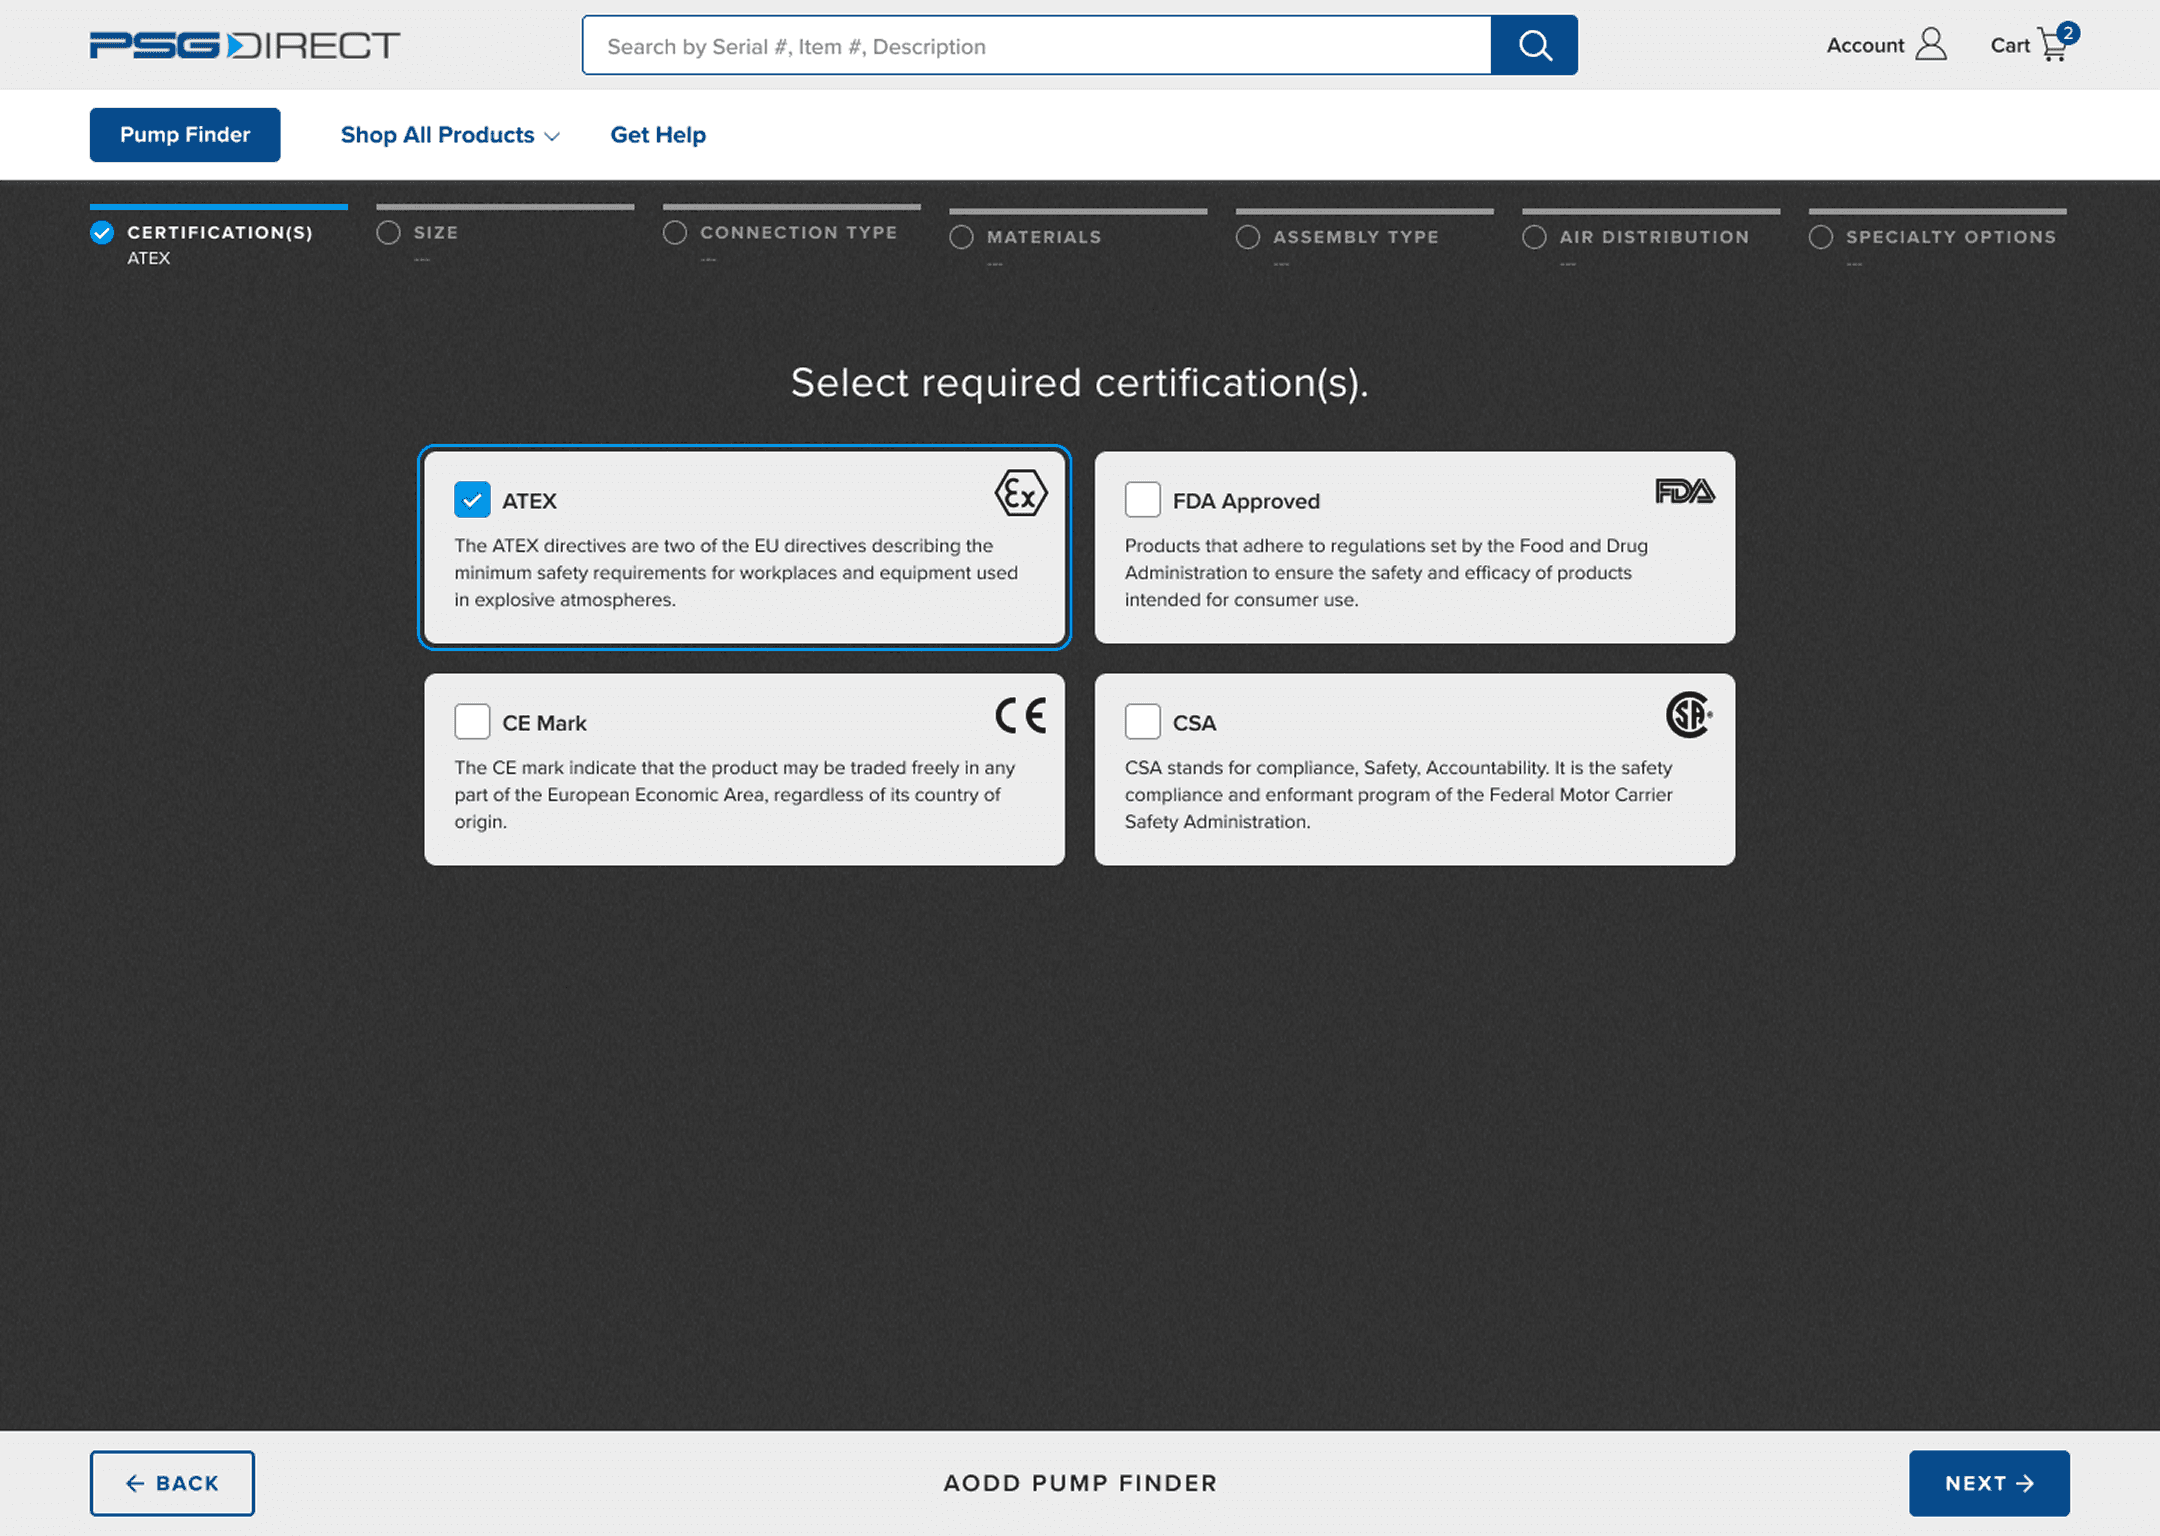Screen dimensions: 2160x1536
Task: Select the CSA checkbox
Action: pos(1142,721)
